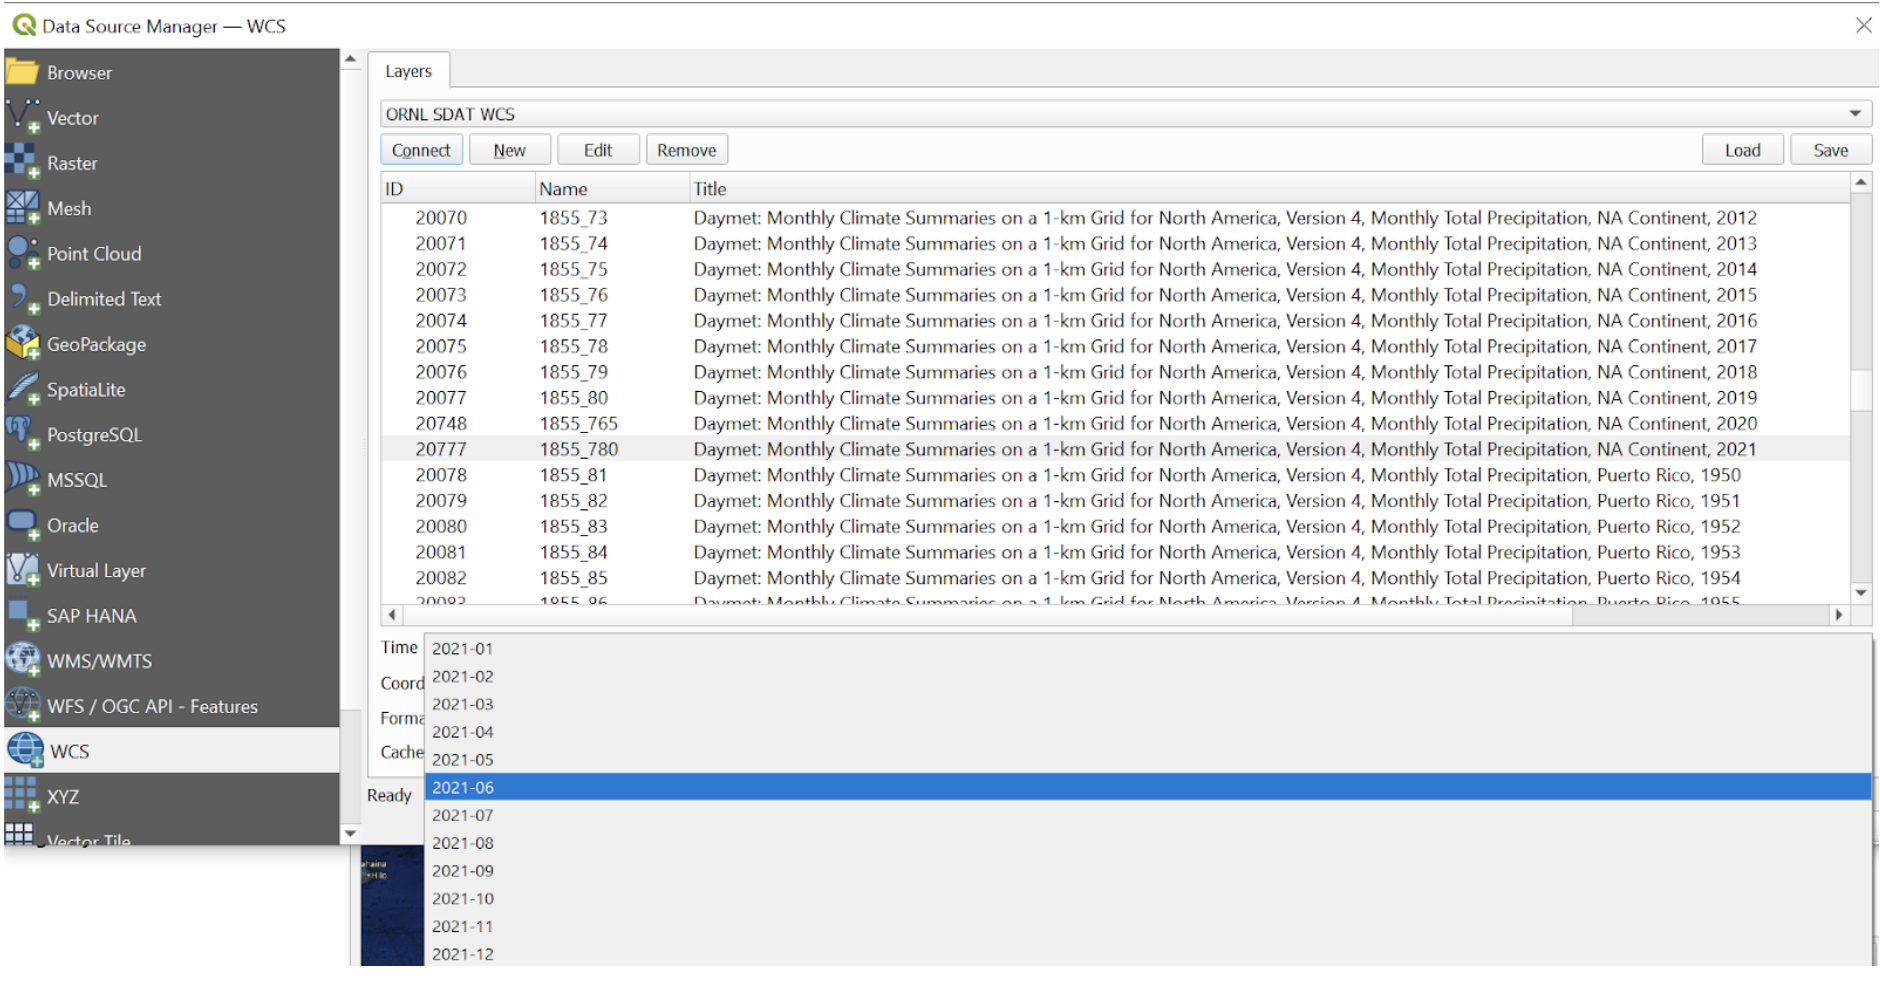Image resolution: width=1880 pixels, height=1004 pixels.
Task: Choose the Mesh source icon
Action: (22, 208)
